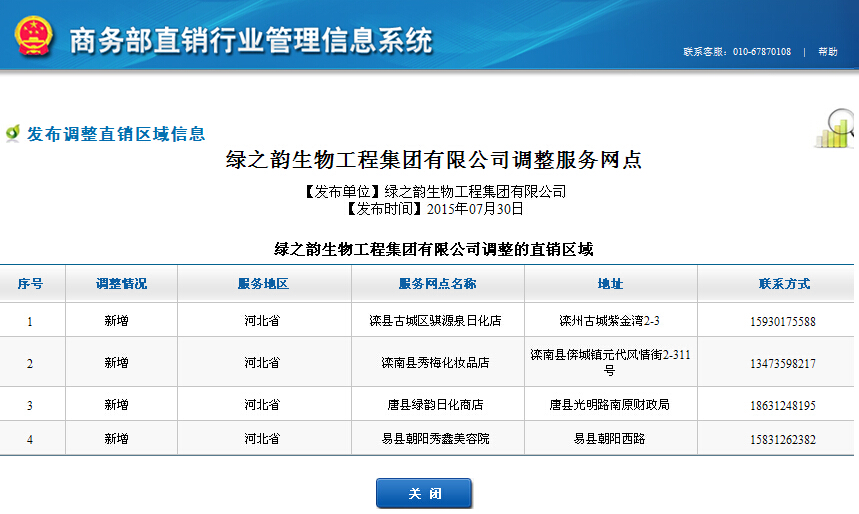
Task: Select the 调整情况 column header
Action: tap(121, 284)
